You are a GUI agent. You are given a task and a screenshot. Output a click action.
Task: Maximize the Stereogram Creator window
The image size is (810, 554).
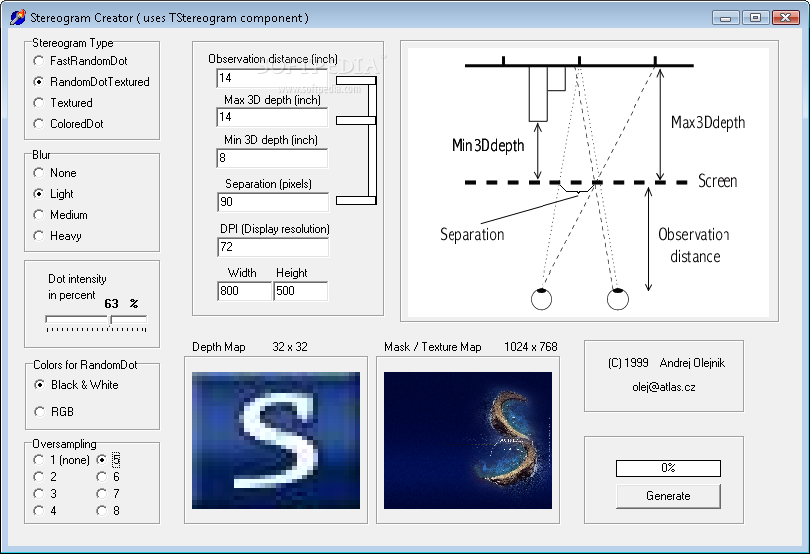(x=755, y=18)
